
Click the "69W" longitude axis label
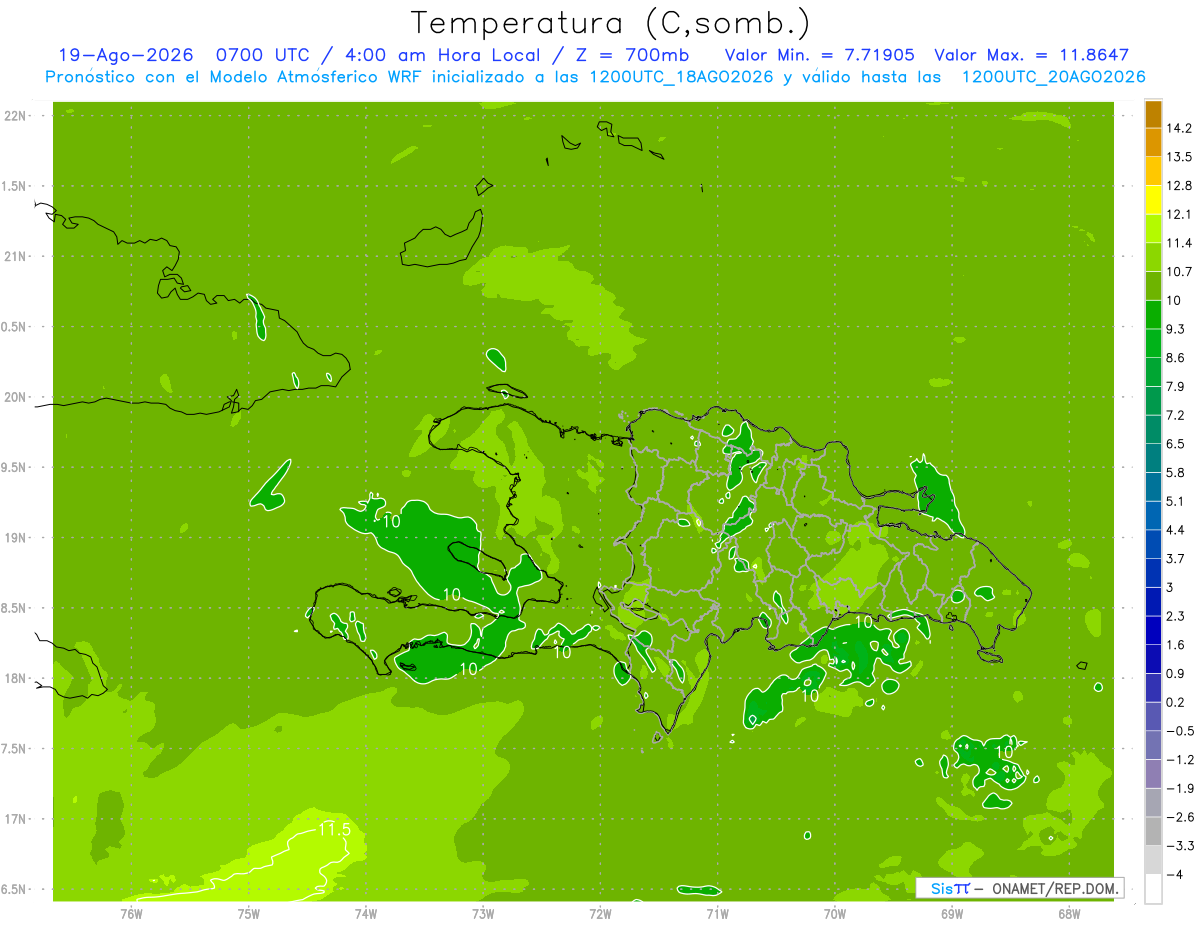click(952, 913)
